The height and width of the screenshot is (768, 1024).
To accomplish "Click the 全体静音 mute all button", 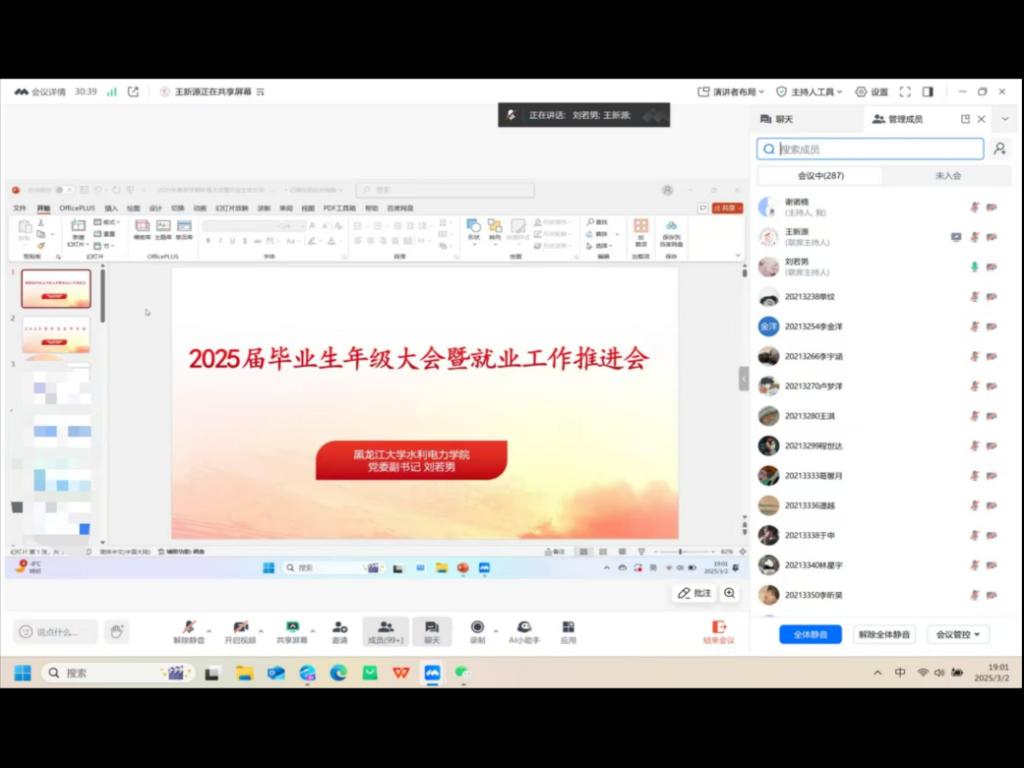I will point(810,634).
